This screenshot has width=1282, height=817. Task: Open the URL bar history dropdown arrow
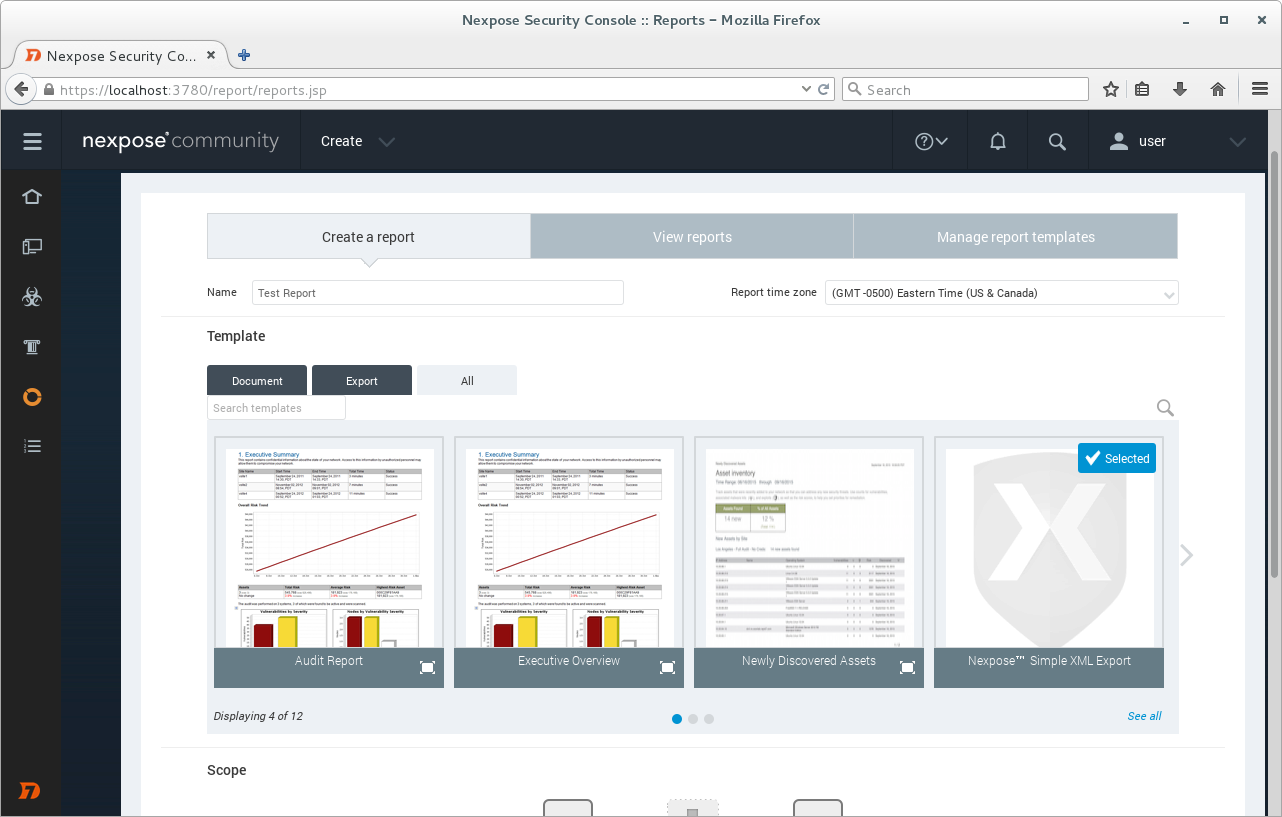806,89
